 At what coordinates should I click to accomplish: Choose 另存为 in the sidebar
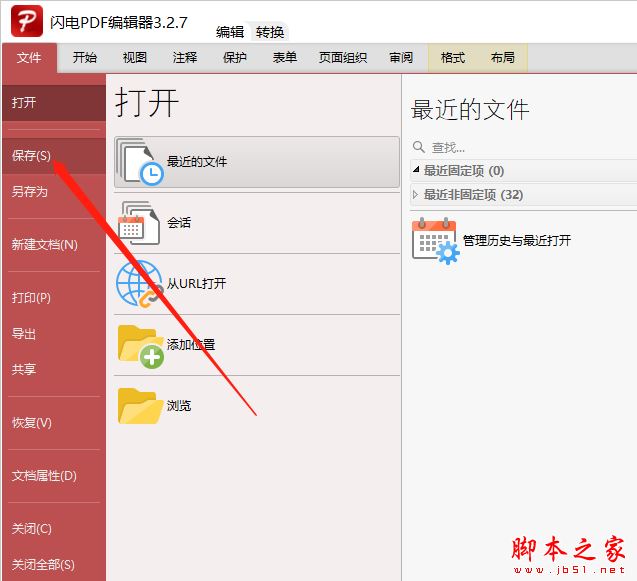54,191
